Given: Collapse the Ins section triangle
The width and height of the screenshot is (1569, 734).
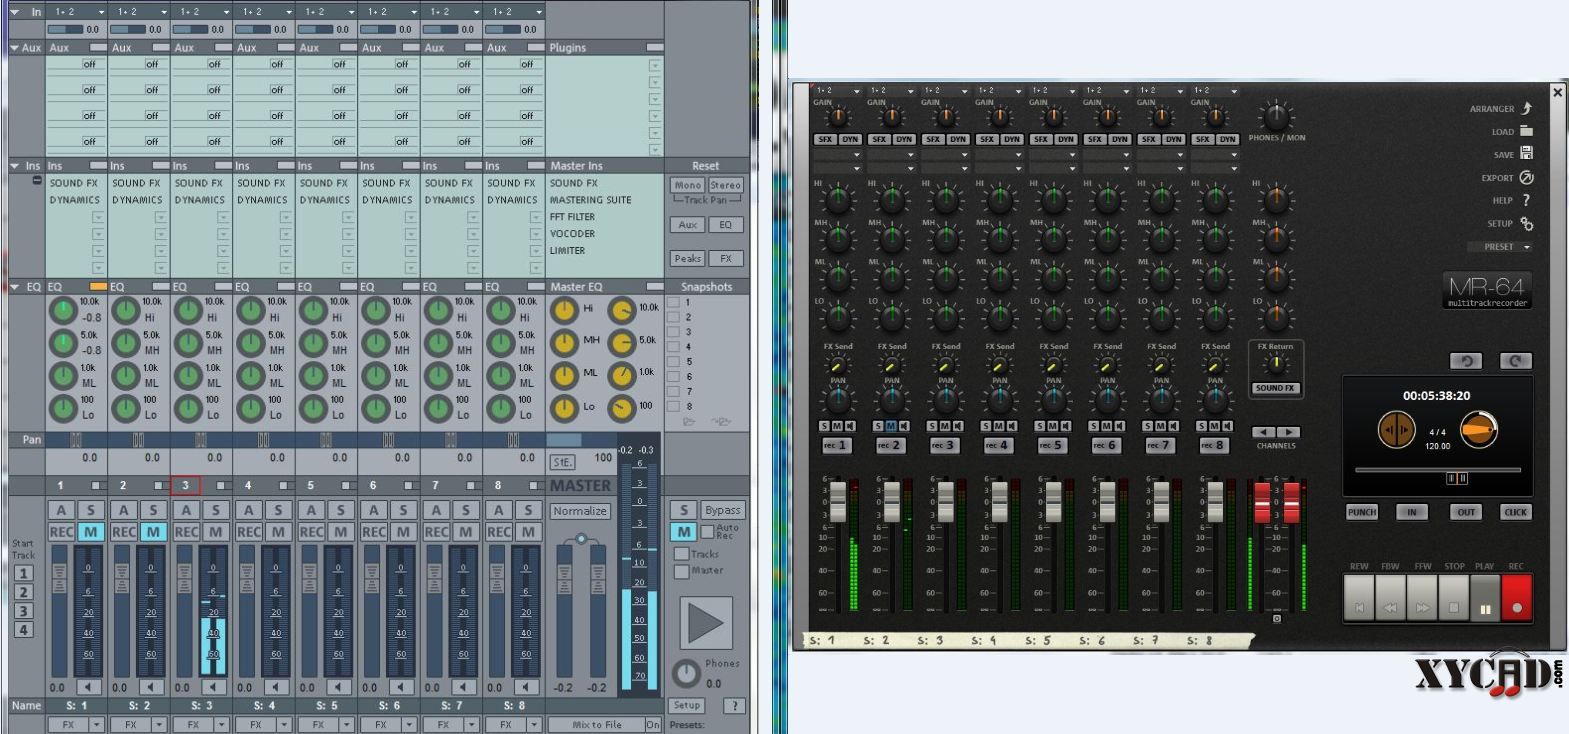Looking at the screenshot, I should tap(15, 166).
